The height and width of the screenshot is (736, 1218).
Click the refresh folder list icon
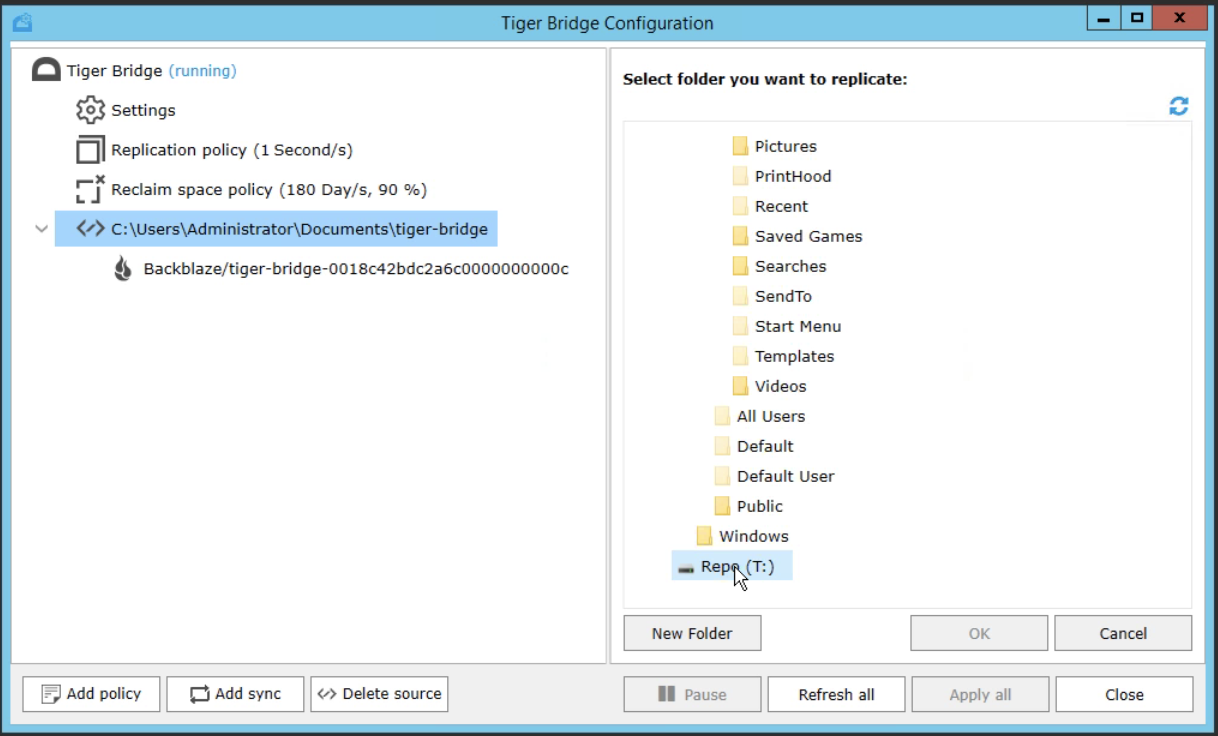click(1179, 106)
